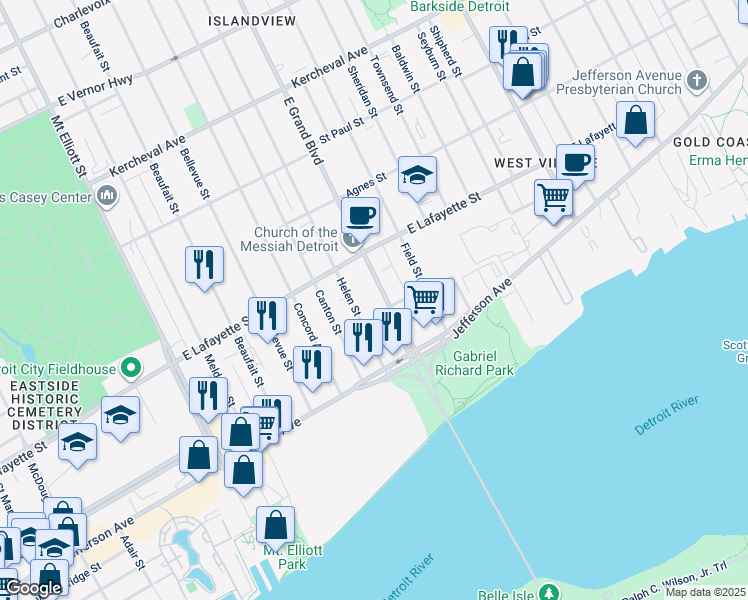Viewport: 748px width, 600px height.
Task: Select the graduation cap marker right of Cemetery District label
Action: pos(120,414)
